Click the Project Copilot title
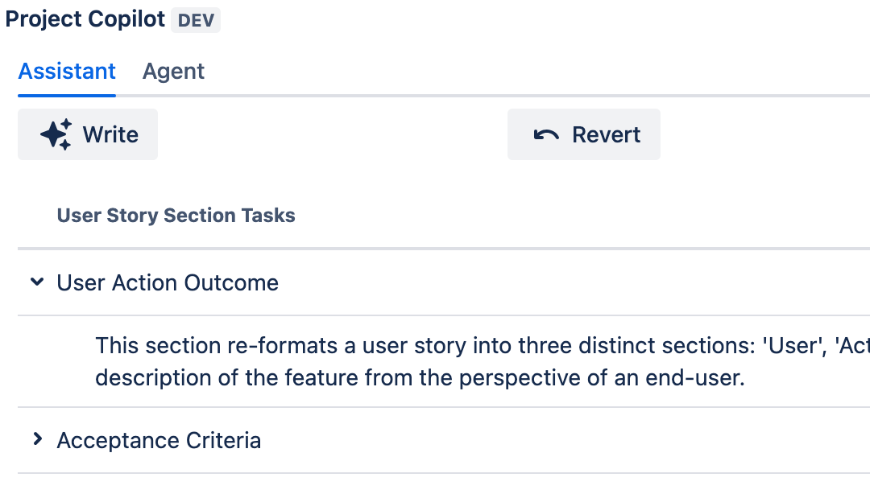This screenshot has width=870, height=494. pyautogui.click(x=85, y=20)
